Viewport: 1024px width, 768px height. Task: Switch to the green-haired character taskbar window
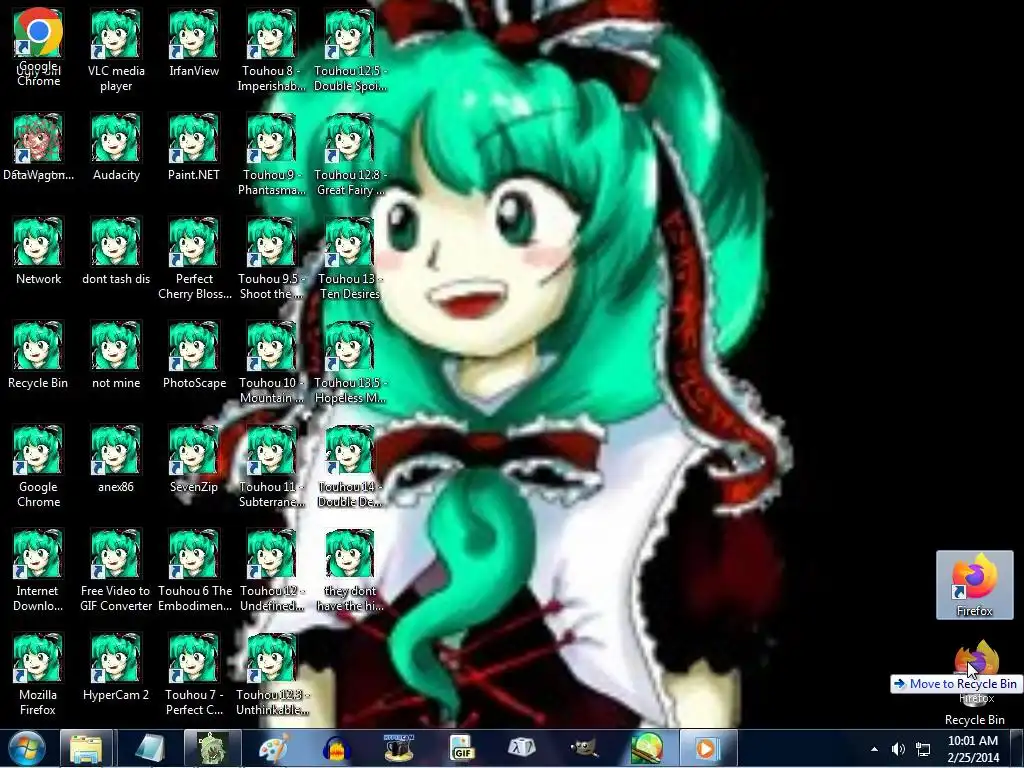212,748
